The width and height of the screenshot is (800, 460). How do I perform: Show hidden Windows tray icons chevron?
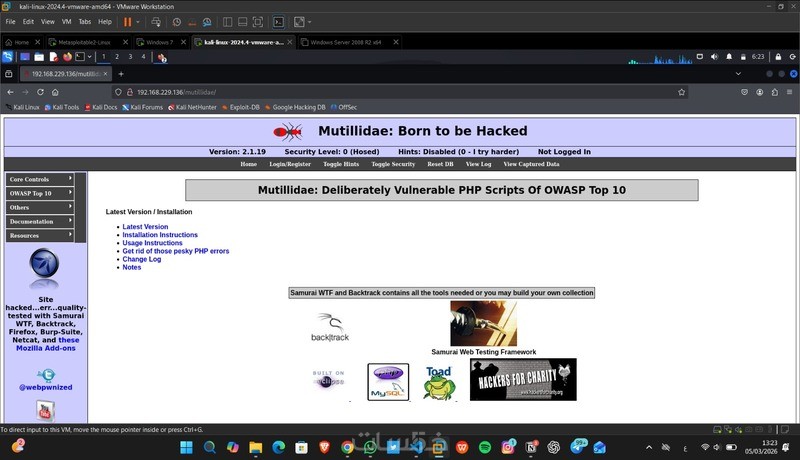tap(649, 447)
